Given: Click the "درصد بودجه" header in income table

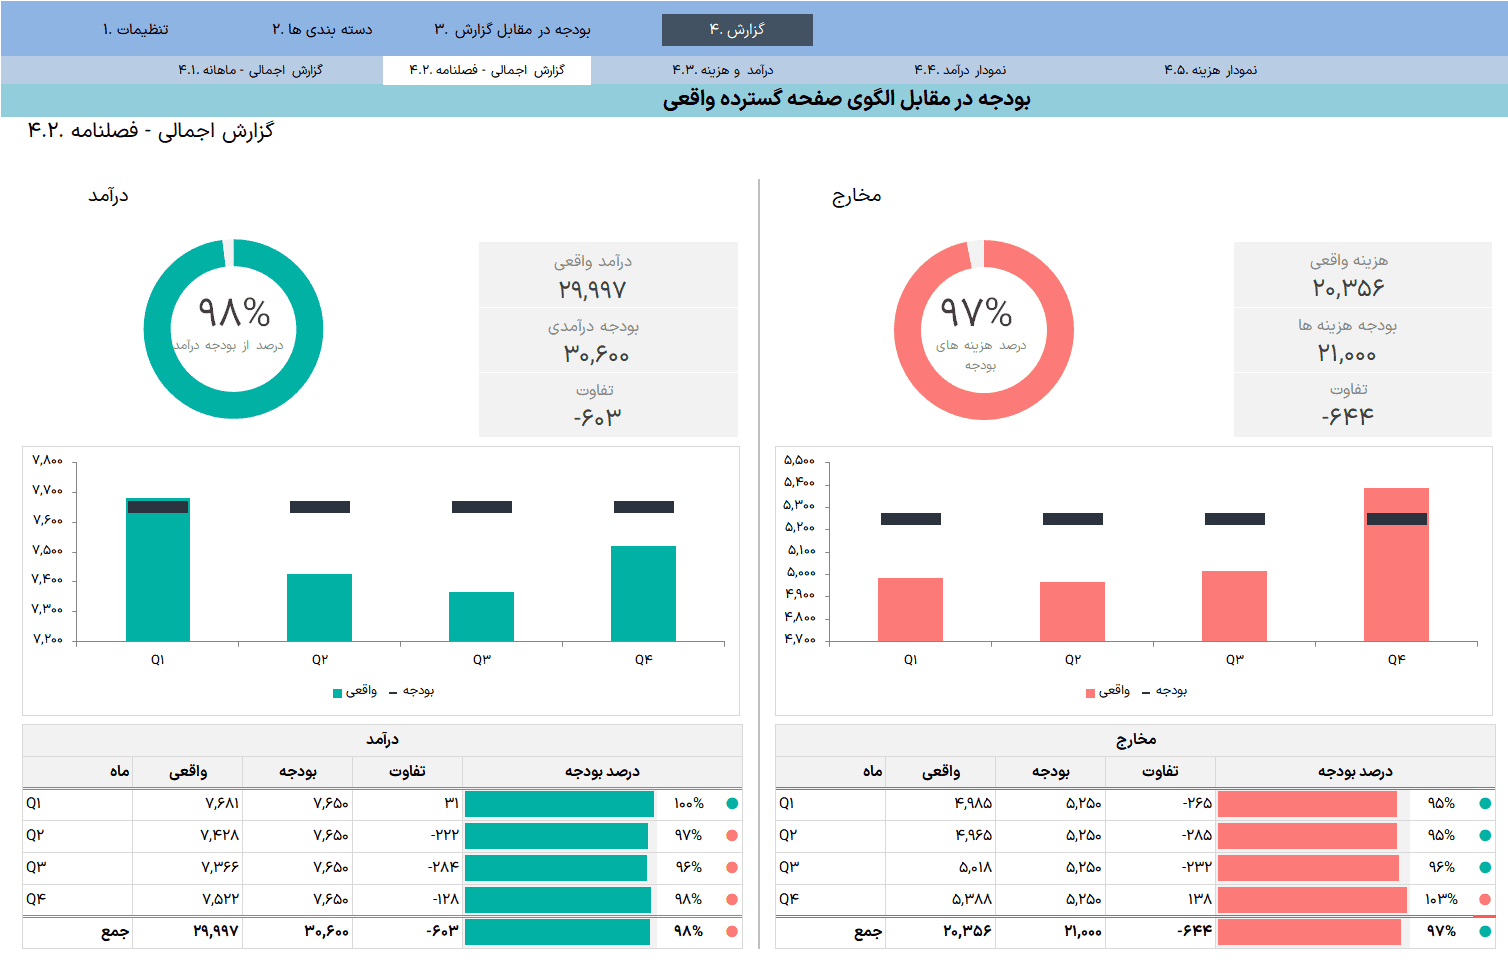Looking at the screenshot, I should pos(602,771).
